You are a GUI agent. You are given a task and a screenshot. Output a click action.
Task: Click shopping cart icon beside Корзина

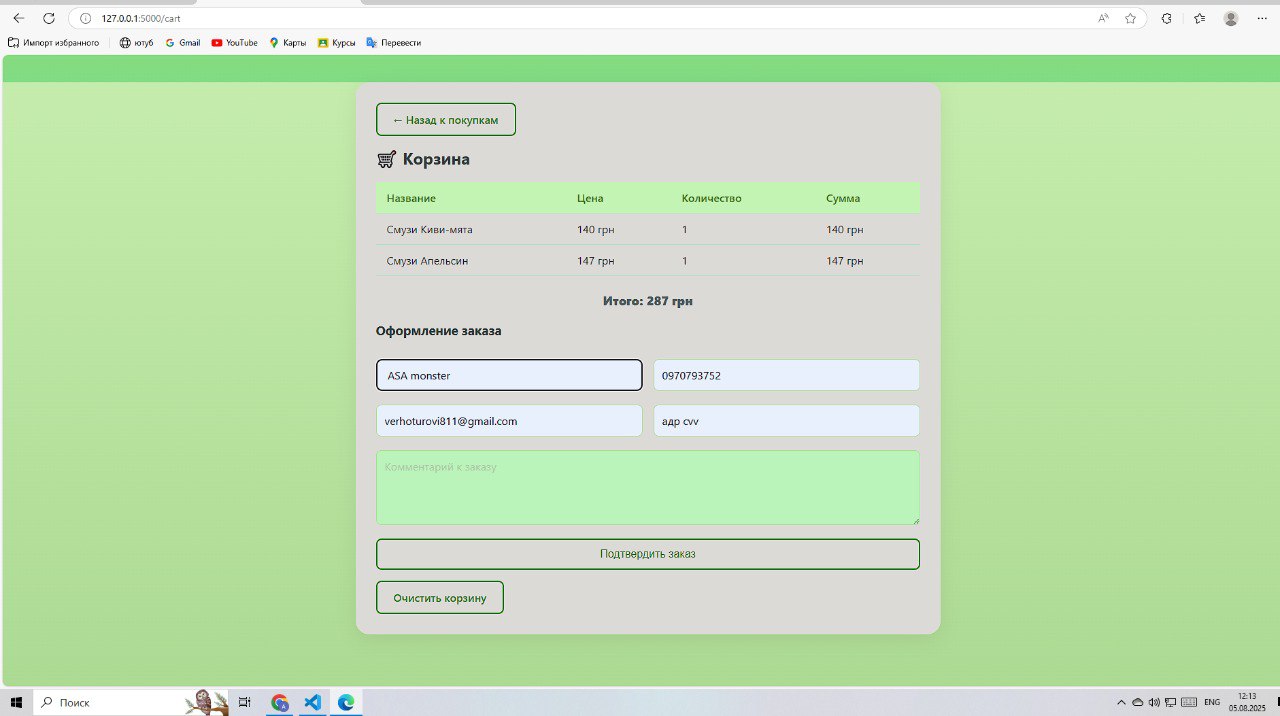[x=387, y=159]
